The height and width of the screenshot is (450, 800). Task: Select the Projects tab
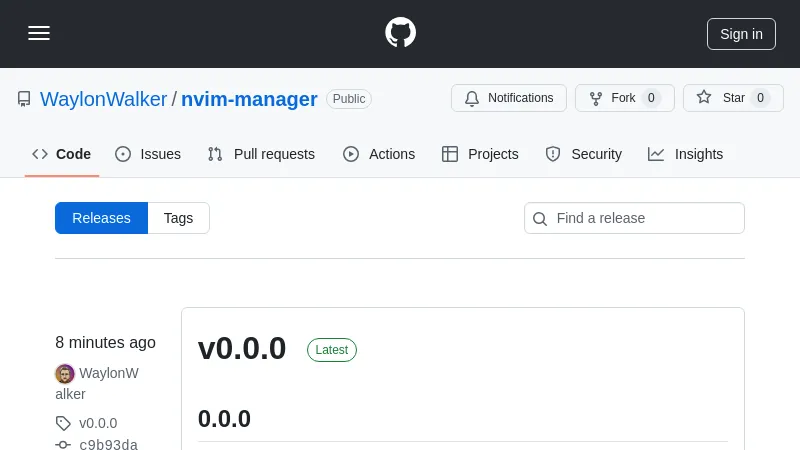coord(480,154)
